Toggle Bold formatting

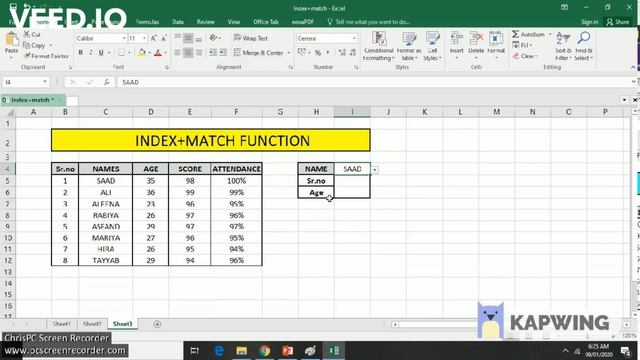(80, 53)
